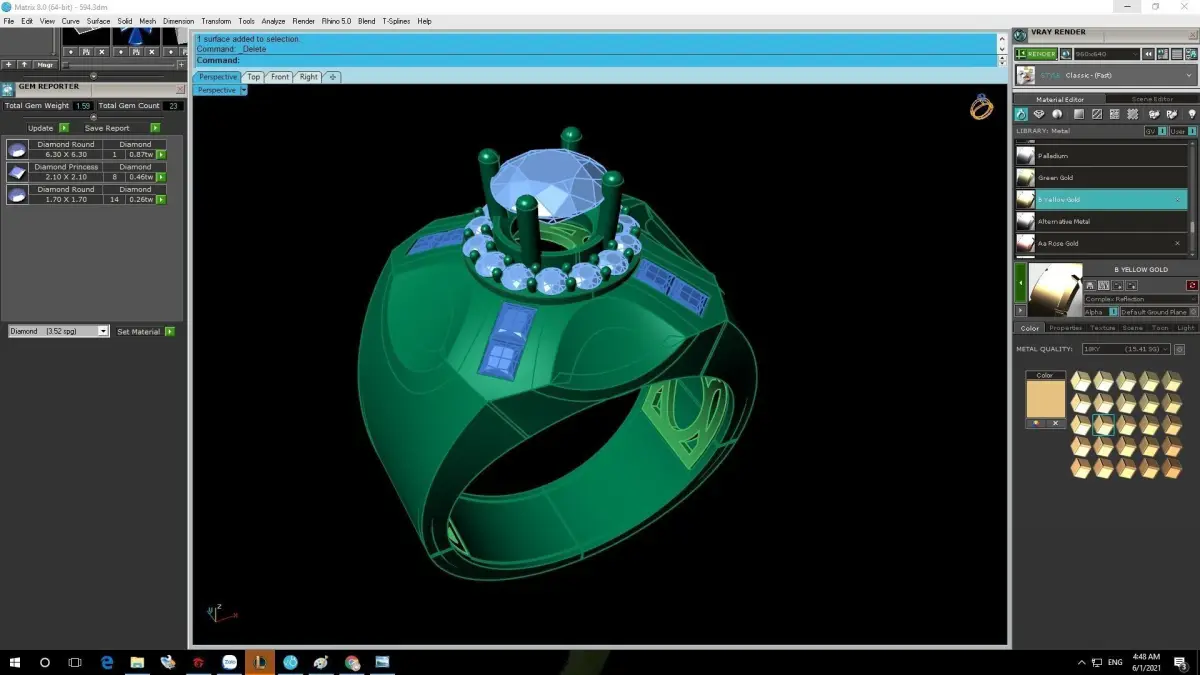Click the large Color swatch
This screenshot has width=1200, height=675.
point(1045,398)
